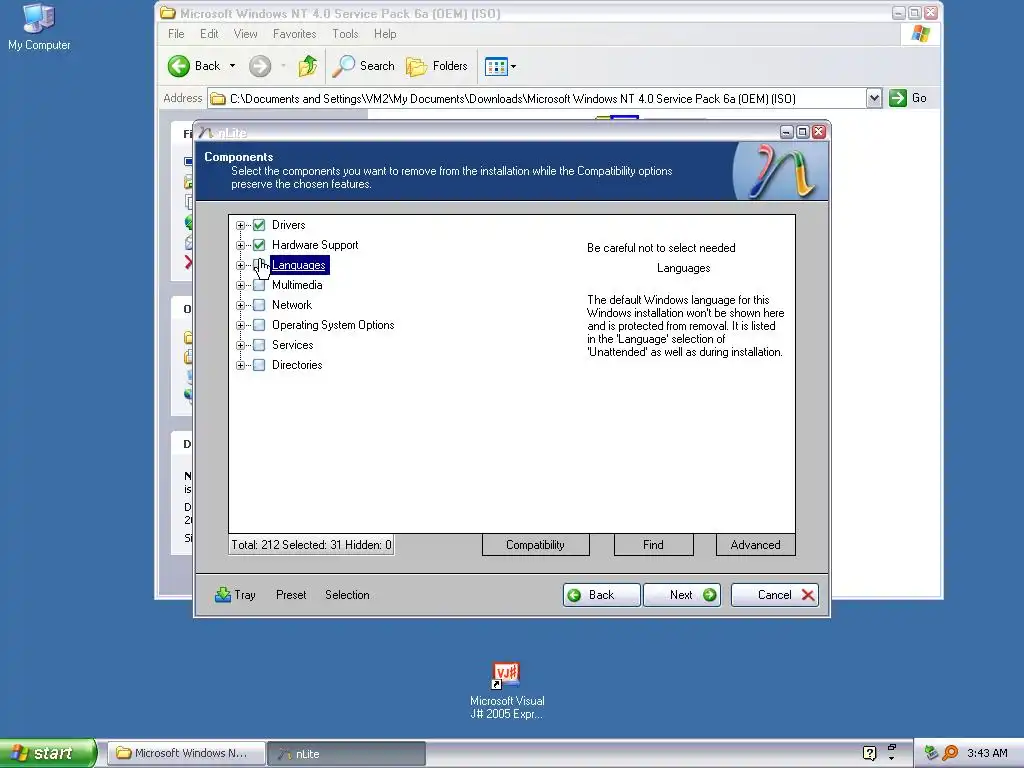
Task: Go back in the nLite wizard
Action: point(601,595)
